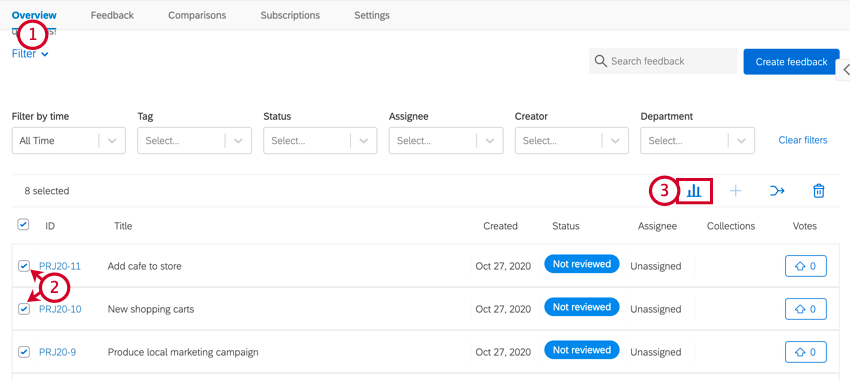This screenshot has width=850, height=381.
Task: Switch to the Overview tab
Action: [x=34, y=15]
